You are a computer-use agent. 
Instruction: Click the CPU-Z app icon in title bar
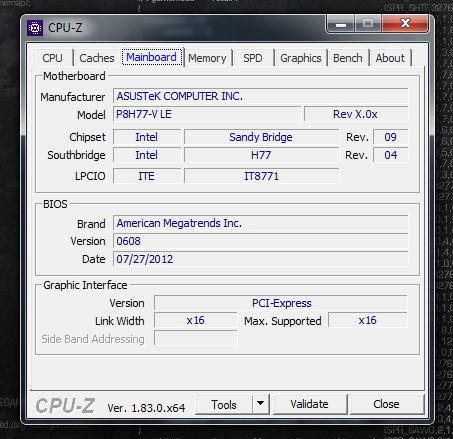point(35,28)
